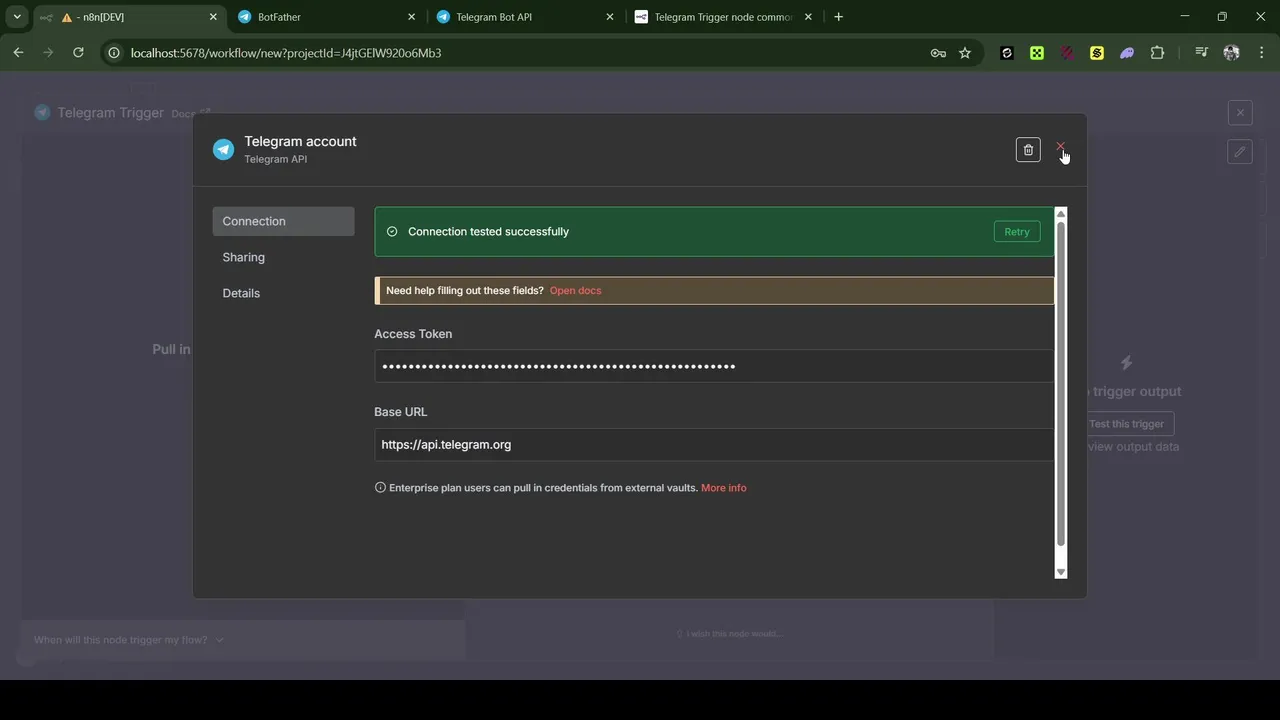Viewport: 1280px width, 720px height.
Task: View site information icon in address bar
Action: (x=114, y=53)
